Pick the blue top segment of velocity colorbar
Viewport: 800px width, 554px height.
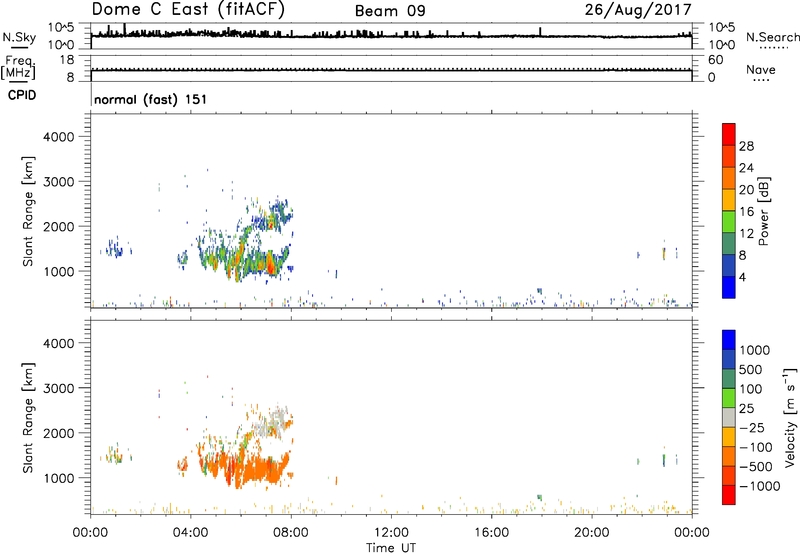[729, 340]
